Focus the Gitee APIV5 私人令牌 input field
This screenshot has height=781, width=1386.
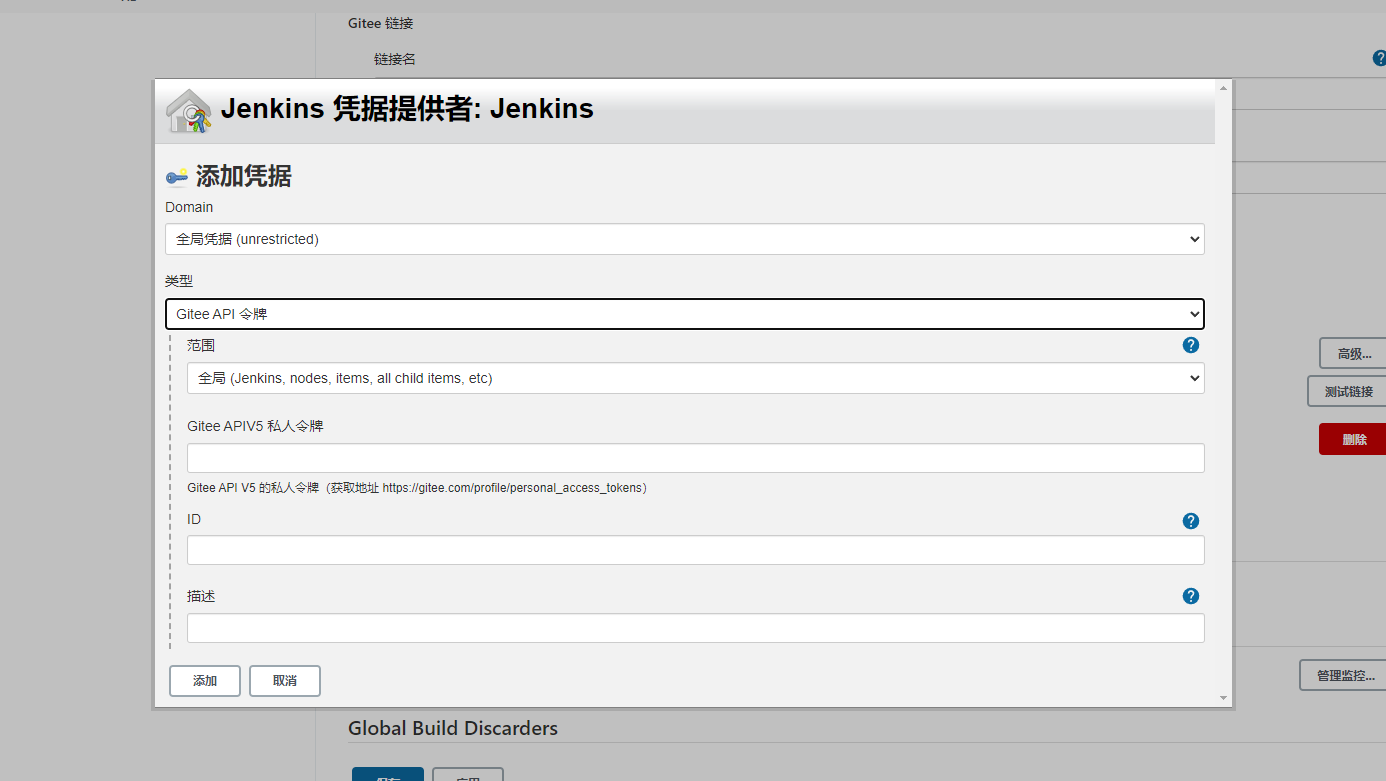[696, 458]
